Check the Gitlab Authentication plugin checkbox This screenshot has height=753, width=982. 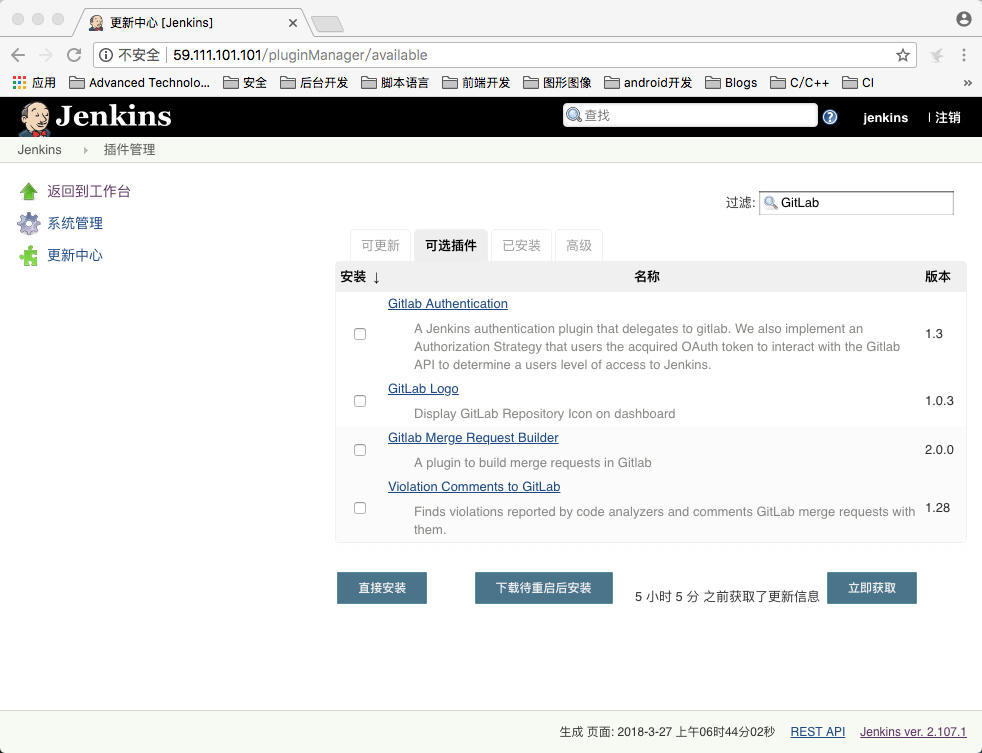point(359,334)
